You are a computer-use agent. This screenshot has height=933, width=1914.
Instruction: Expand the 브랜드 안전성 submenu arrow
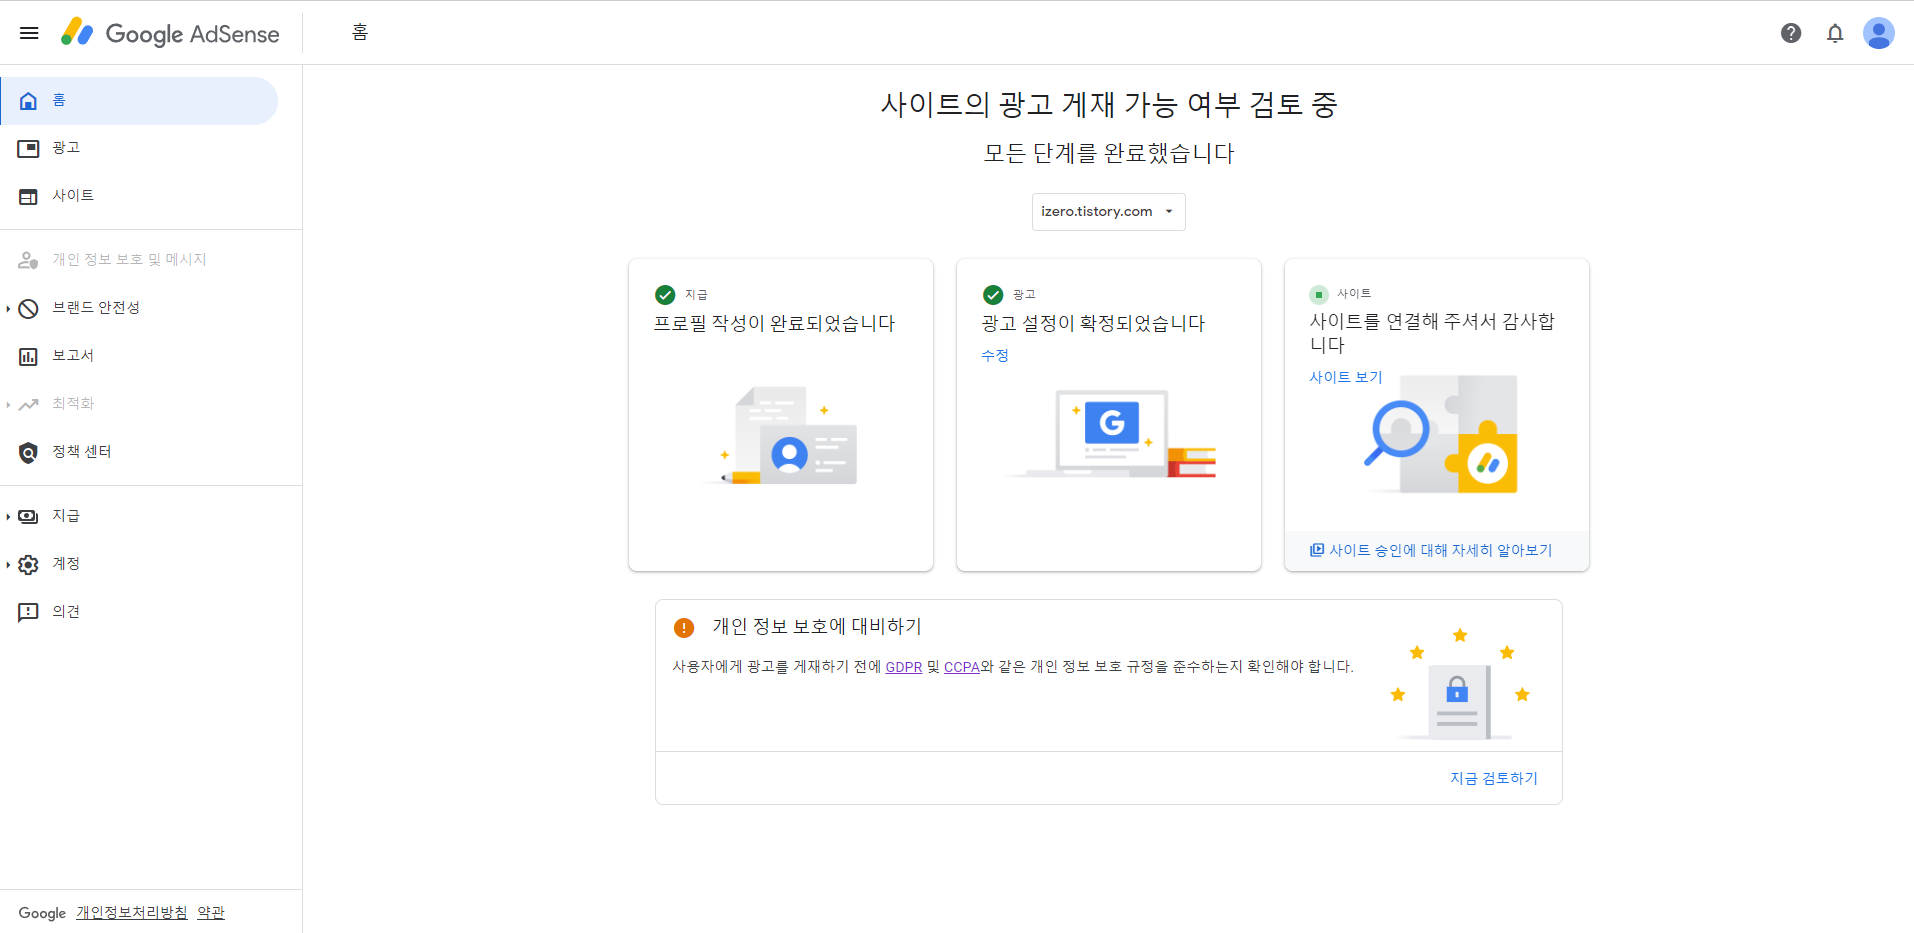tap(8, 308)
